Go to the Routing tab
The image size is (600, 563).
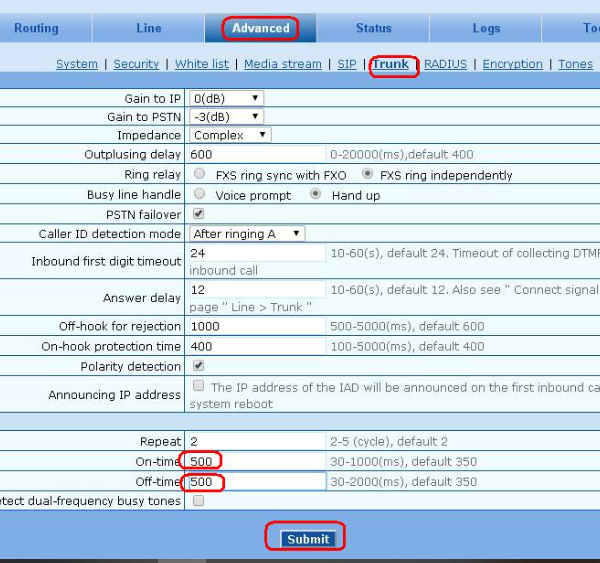(x=36, y=28)
